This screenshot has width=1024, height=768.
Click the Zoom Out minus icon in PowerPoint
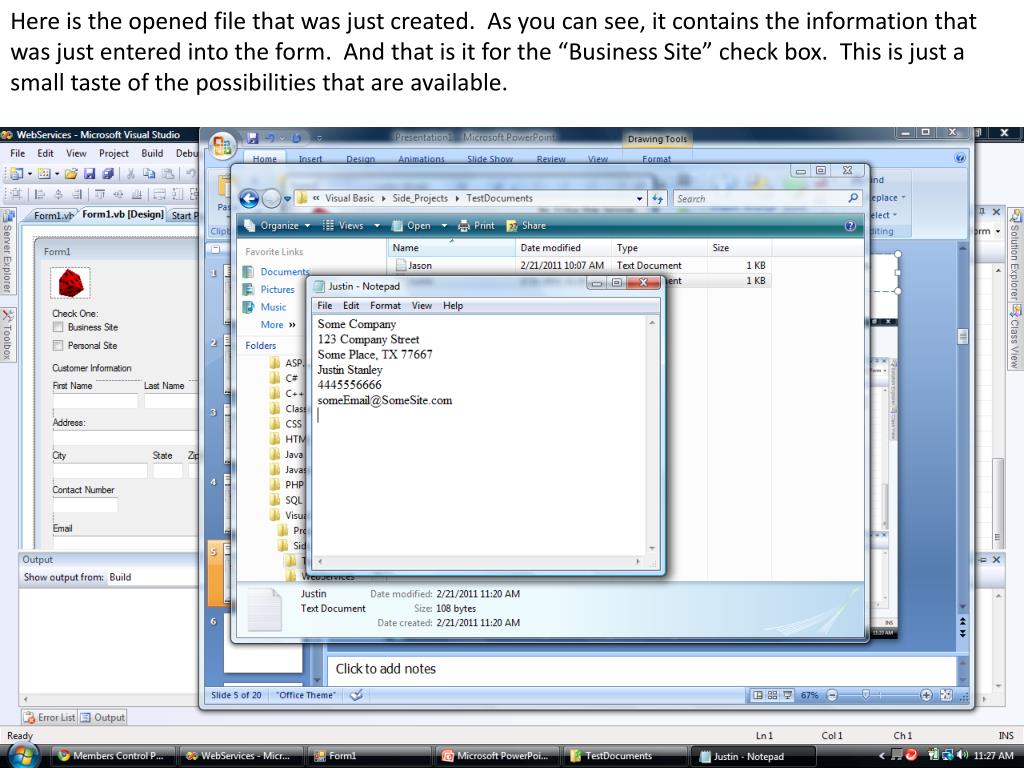click(x=832, y=696)
